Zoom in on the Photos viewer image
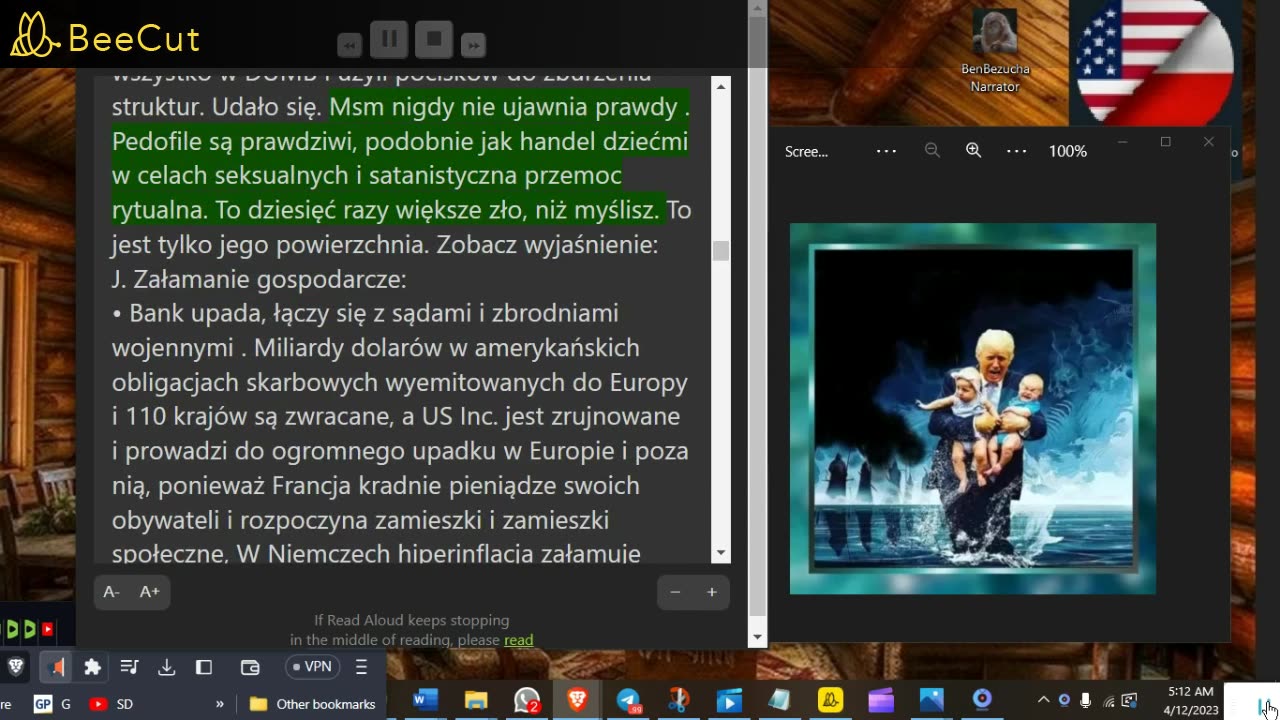This screenshot has height=720, width=1280. 973,150
